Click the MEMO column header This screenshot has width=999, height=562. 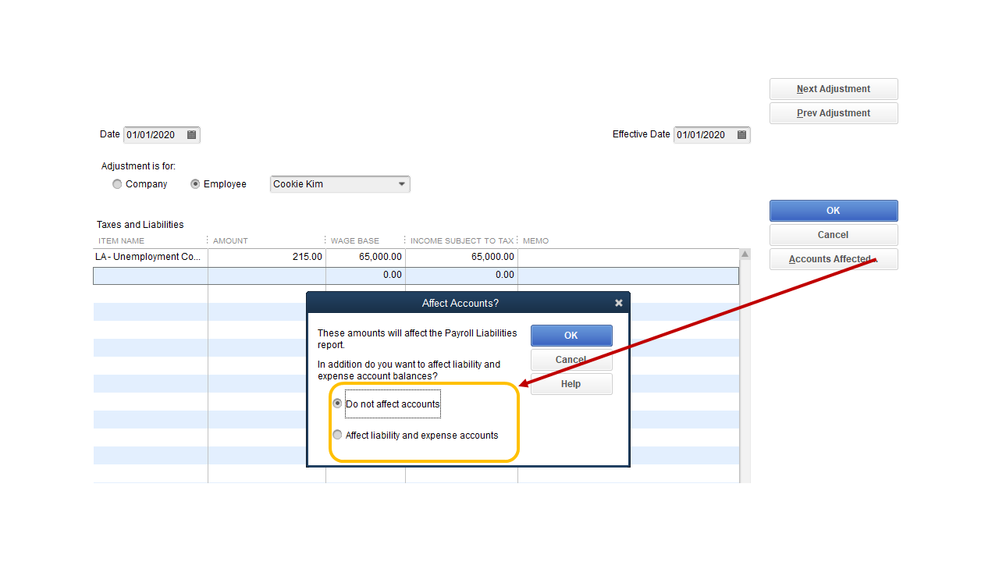(x=536, y=241)
